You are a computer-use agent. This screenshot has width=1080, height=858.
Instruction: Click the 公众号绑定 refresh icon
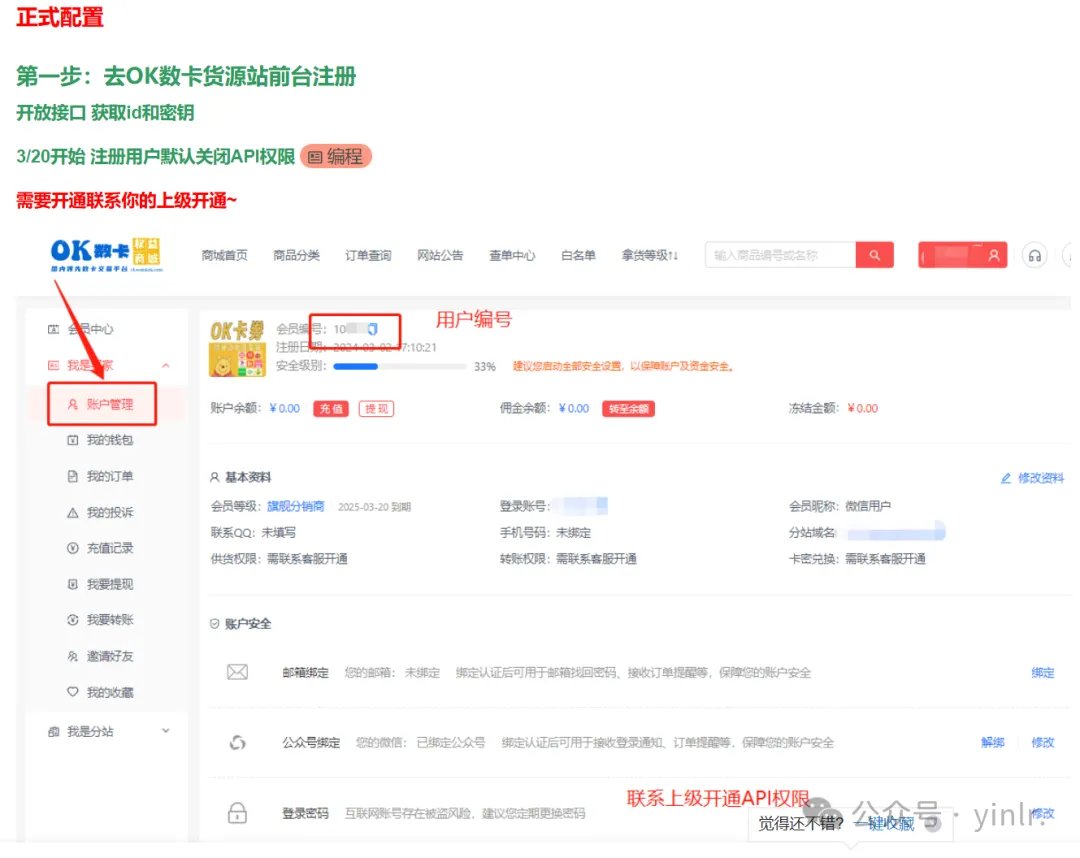(x=238, y=742)
